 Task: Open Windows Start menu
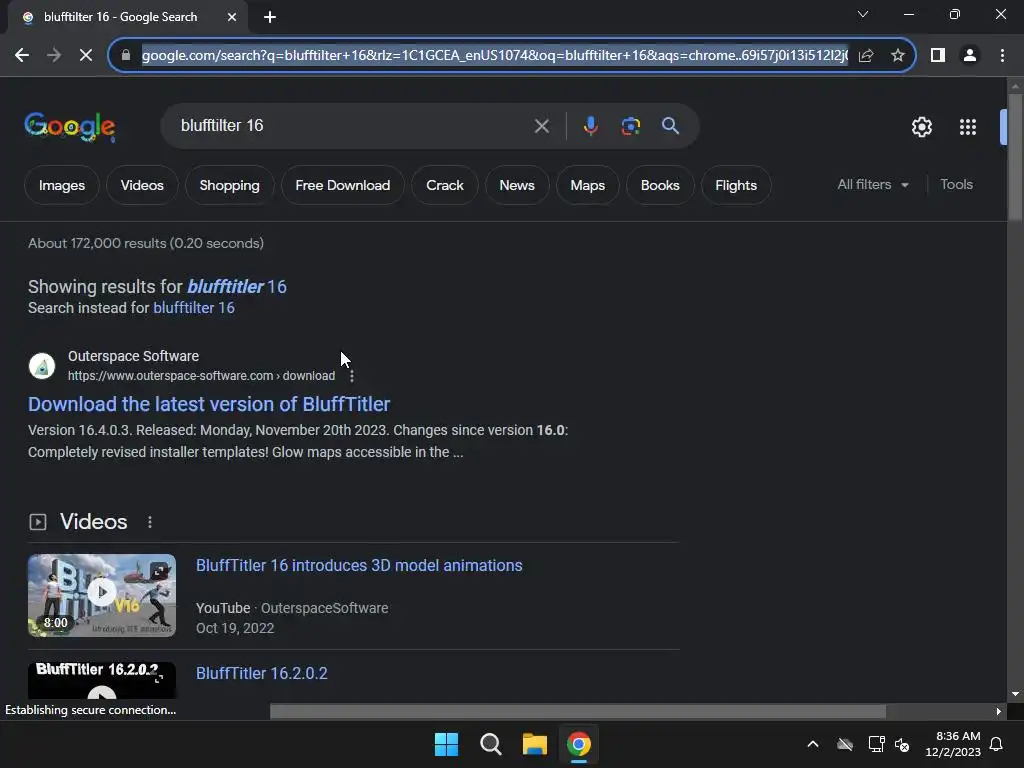pyautogui.click(x=447, y=744)
